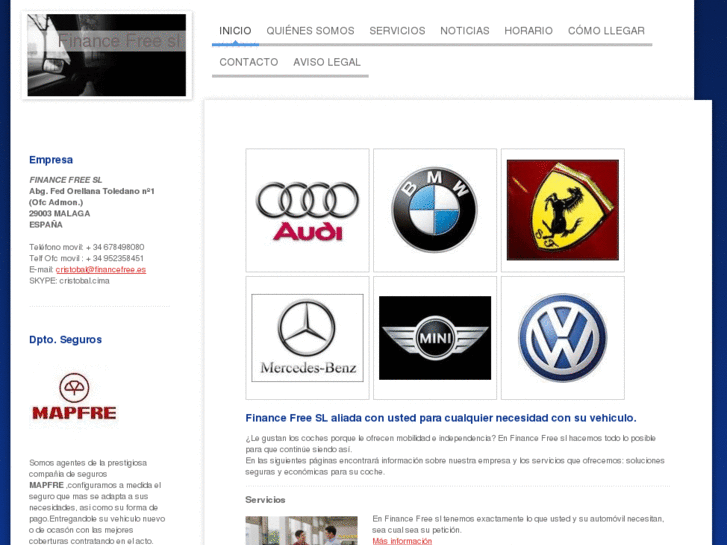Click the Audi logo thumbnail

(x=307, y=210)
